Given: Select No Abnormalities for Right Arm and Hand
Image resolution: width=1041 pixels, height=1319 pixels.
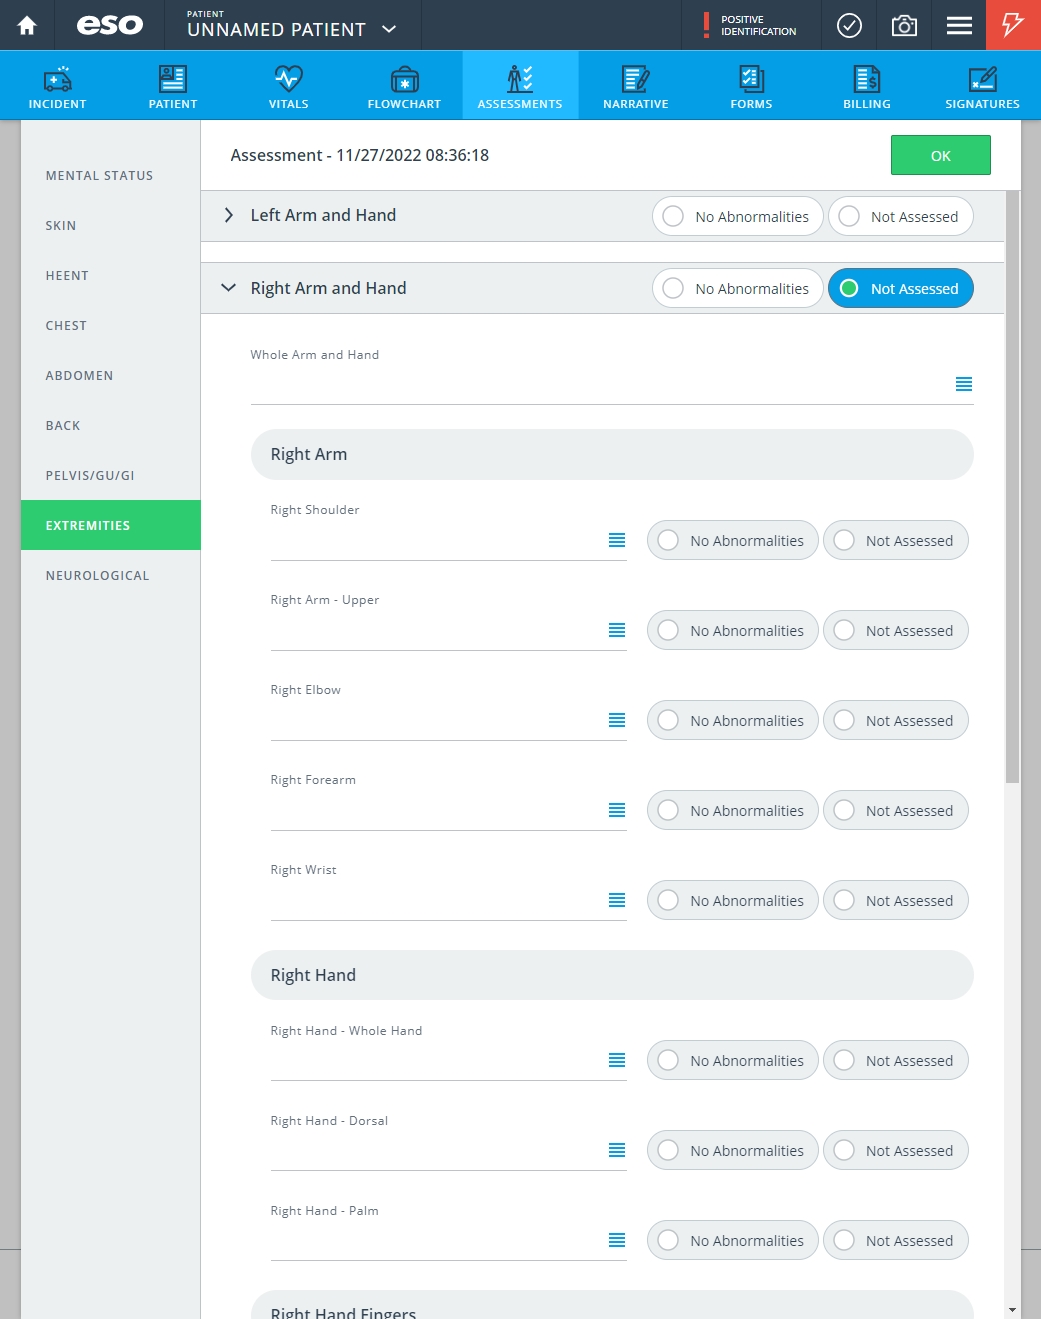Looking at the screenshot, I should point(738,288).
